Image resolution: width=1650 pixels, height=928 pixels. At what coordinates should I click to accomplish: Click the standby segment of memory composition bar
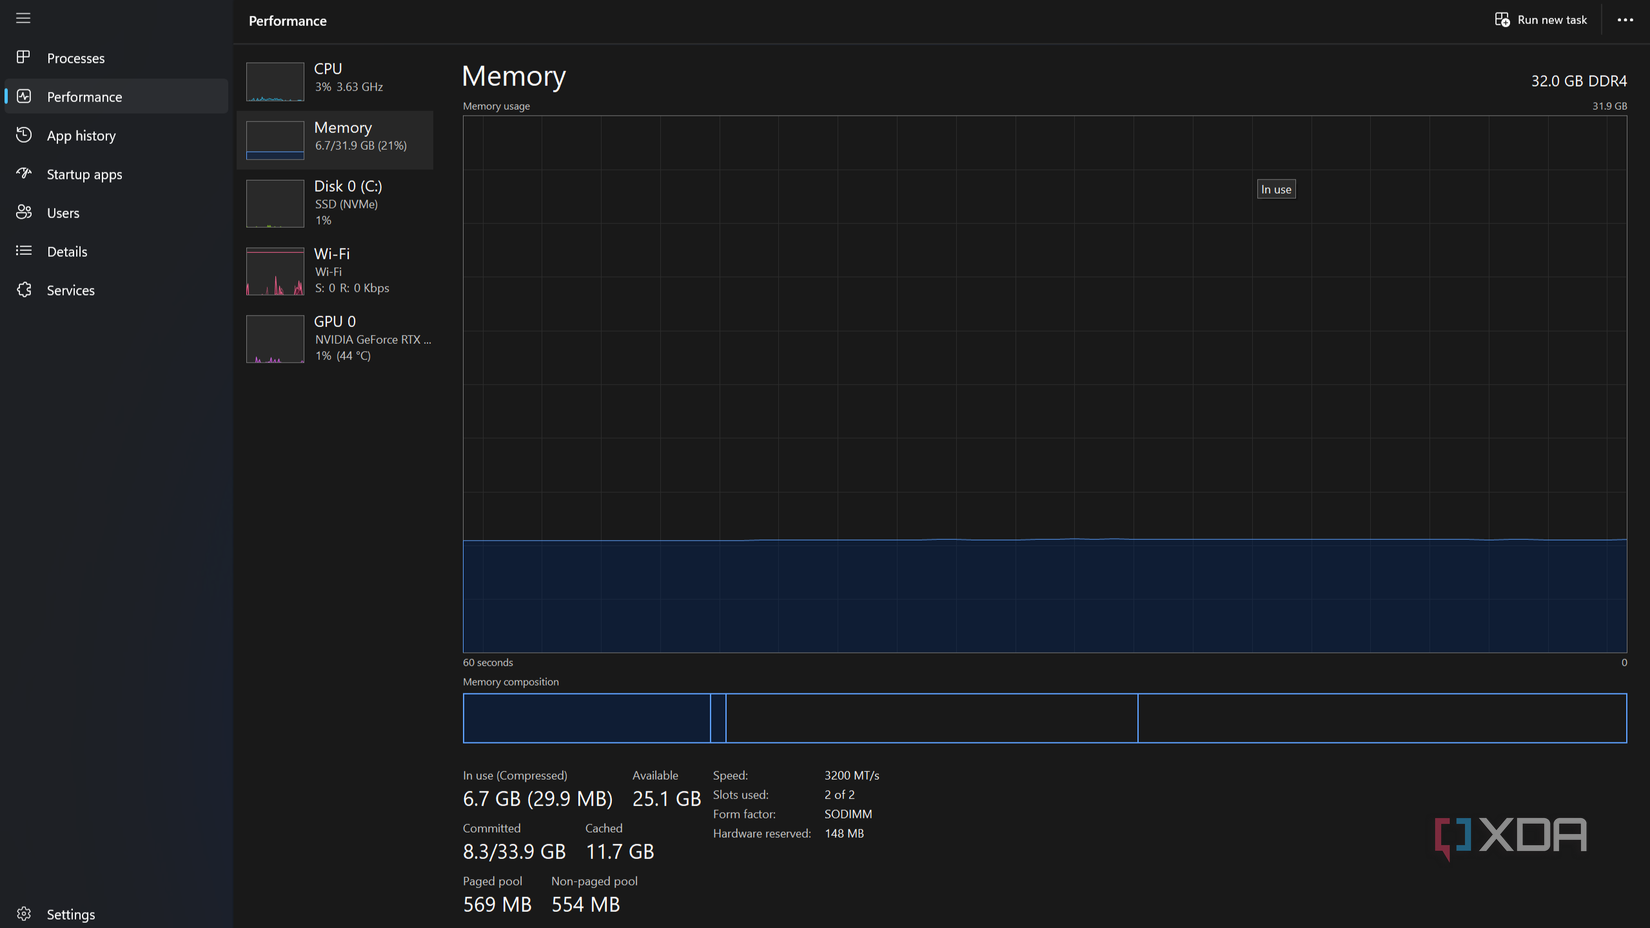(932, 718)
